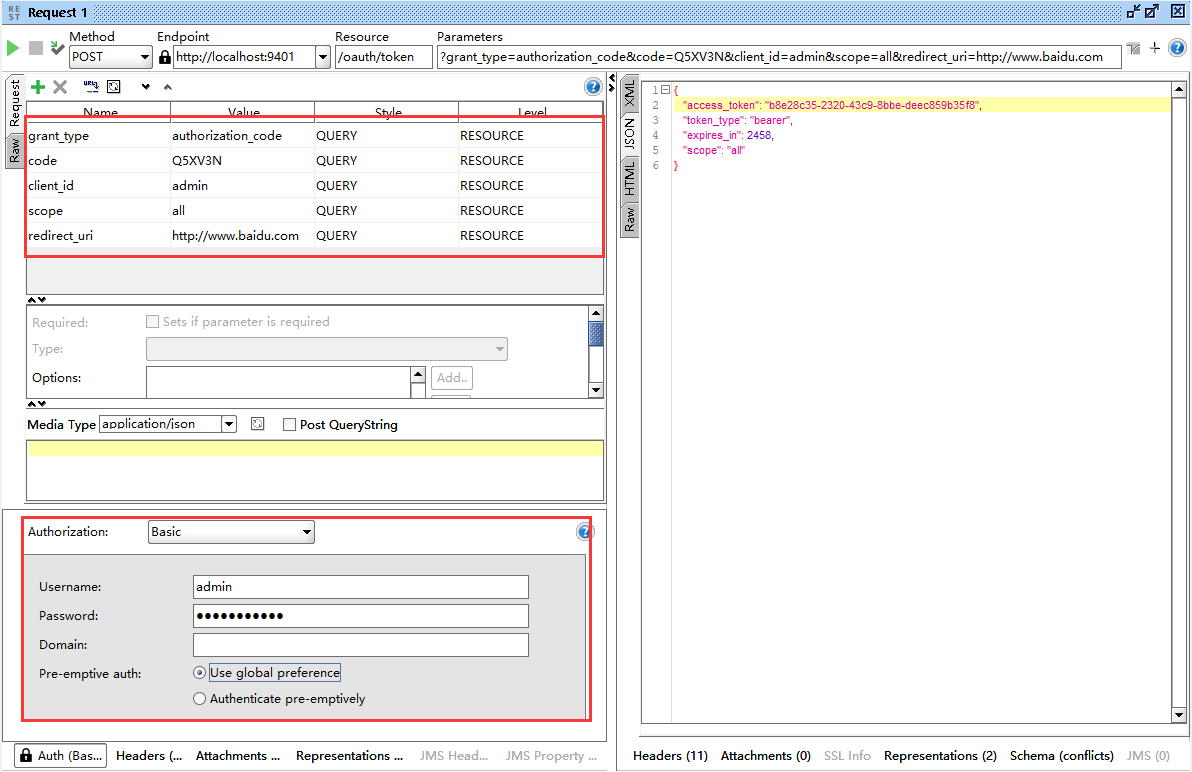Click the Resource field with /oauth/token
The height and width of the screenshot is (772, 1192).
[384, 57]
